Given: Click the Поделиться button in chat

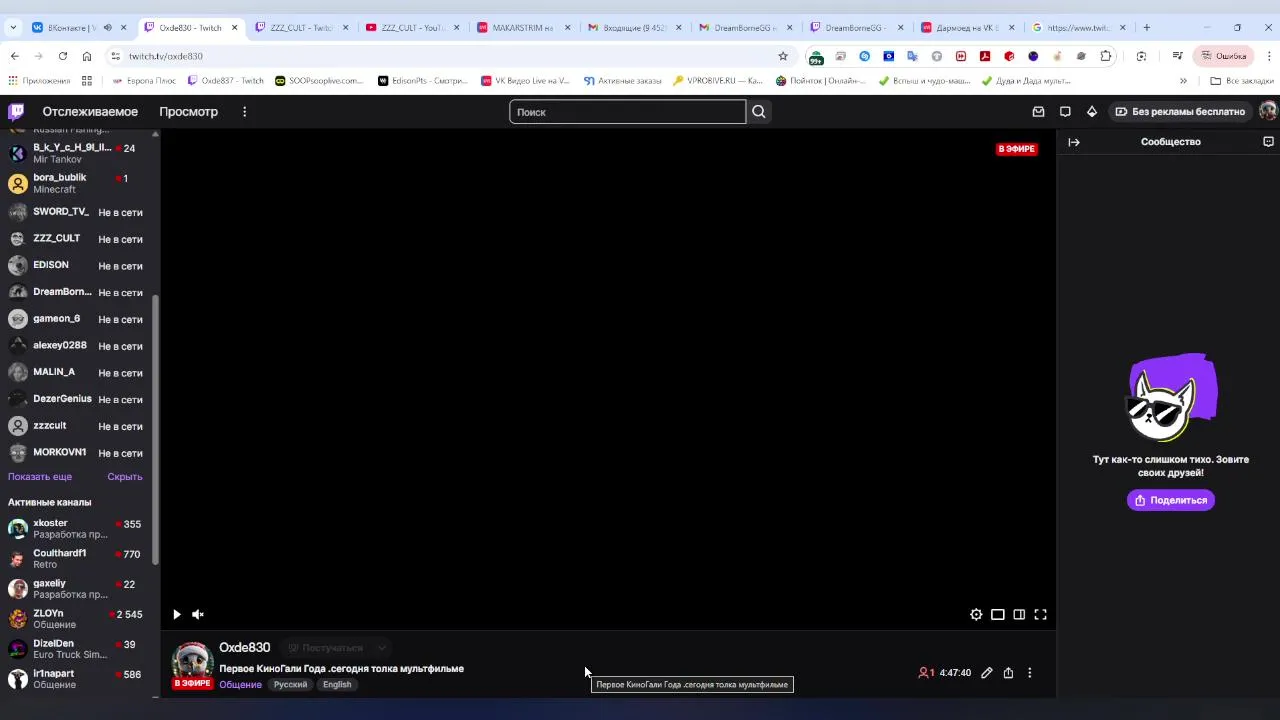Looking at the screenshot, I should (x=1171, y=500).
